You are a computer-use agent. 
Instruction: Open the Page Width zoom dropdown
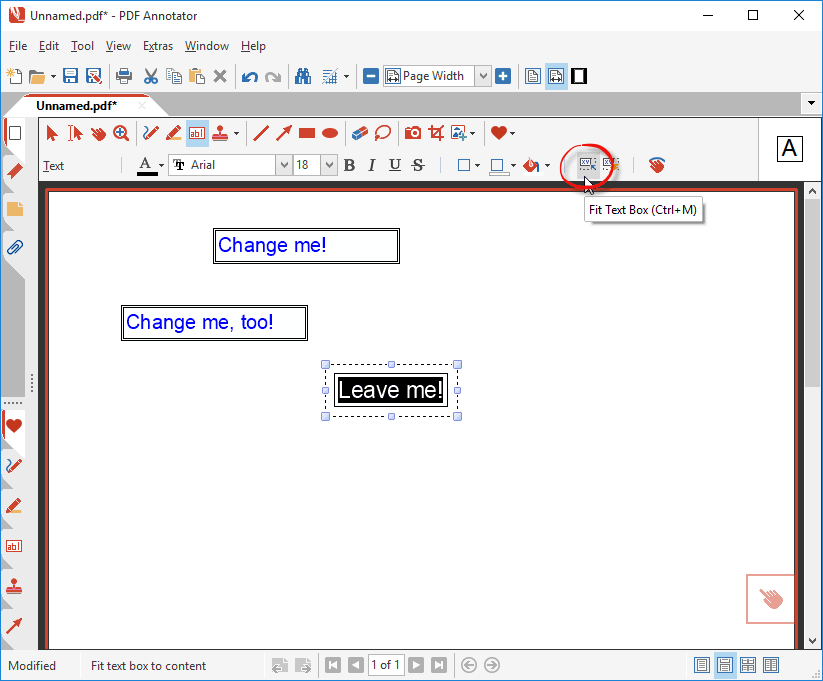point(482,75)
